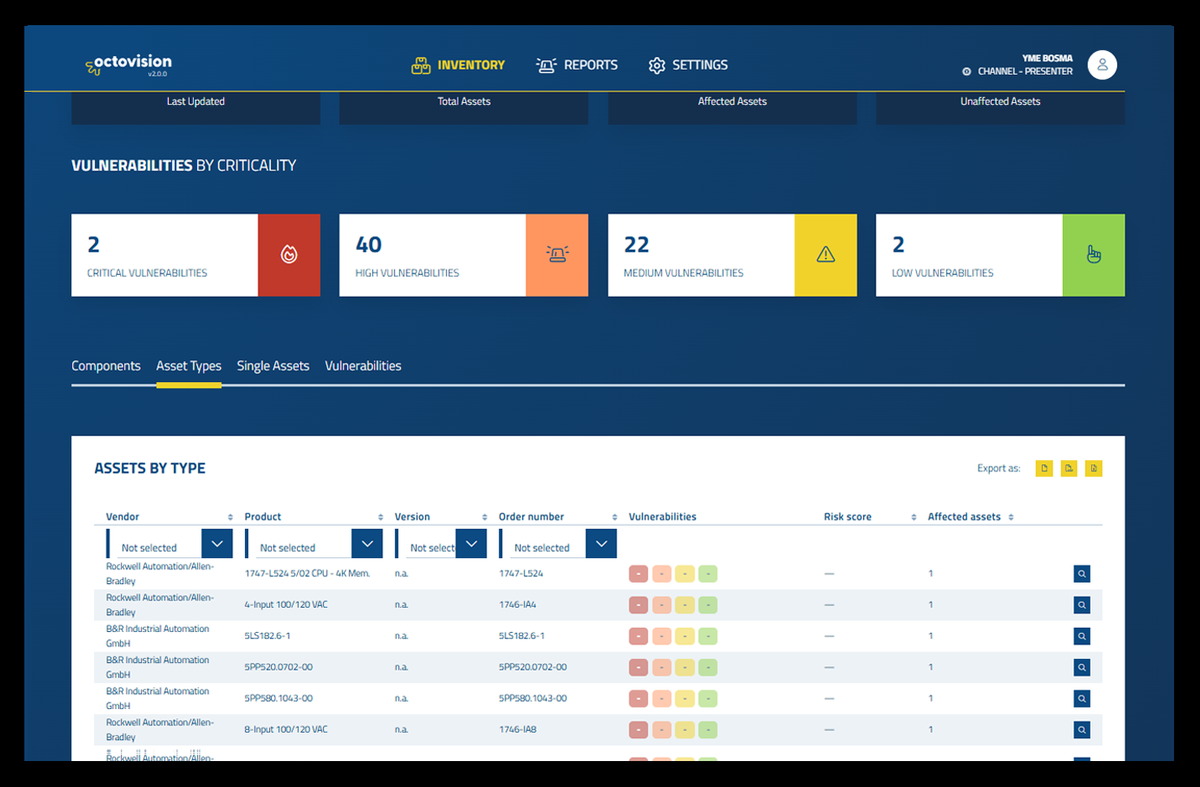Click the red vulnerability severity swatch for 1746-IA4
The height and width of the screenshot is (787, 1200).
point(638,604)
